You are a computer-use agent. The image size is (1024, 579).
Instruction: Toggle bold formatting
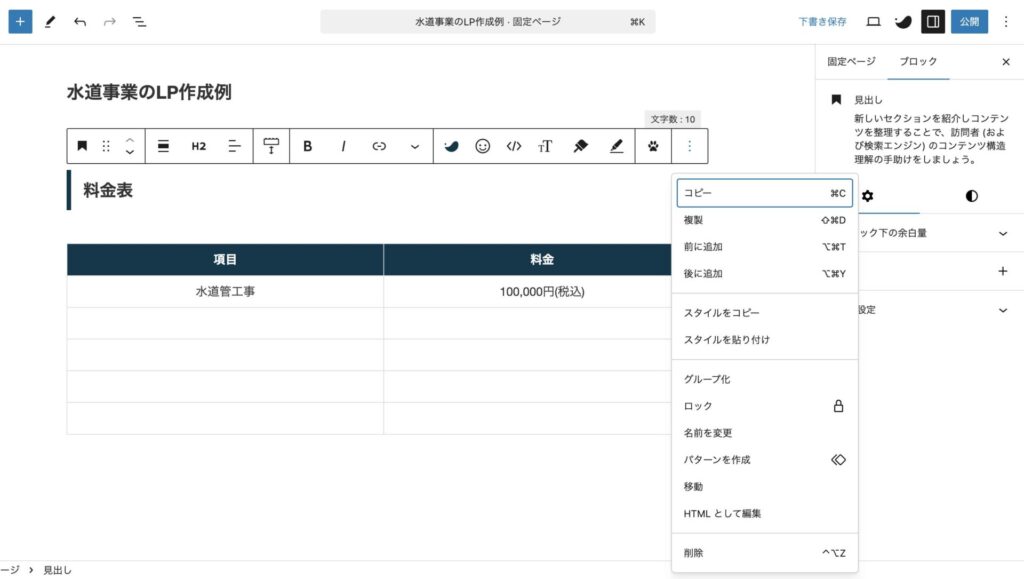point(307,146)
